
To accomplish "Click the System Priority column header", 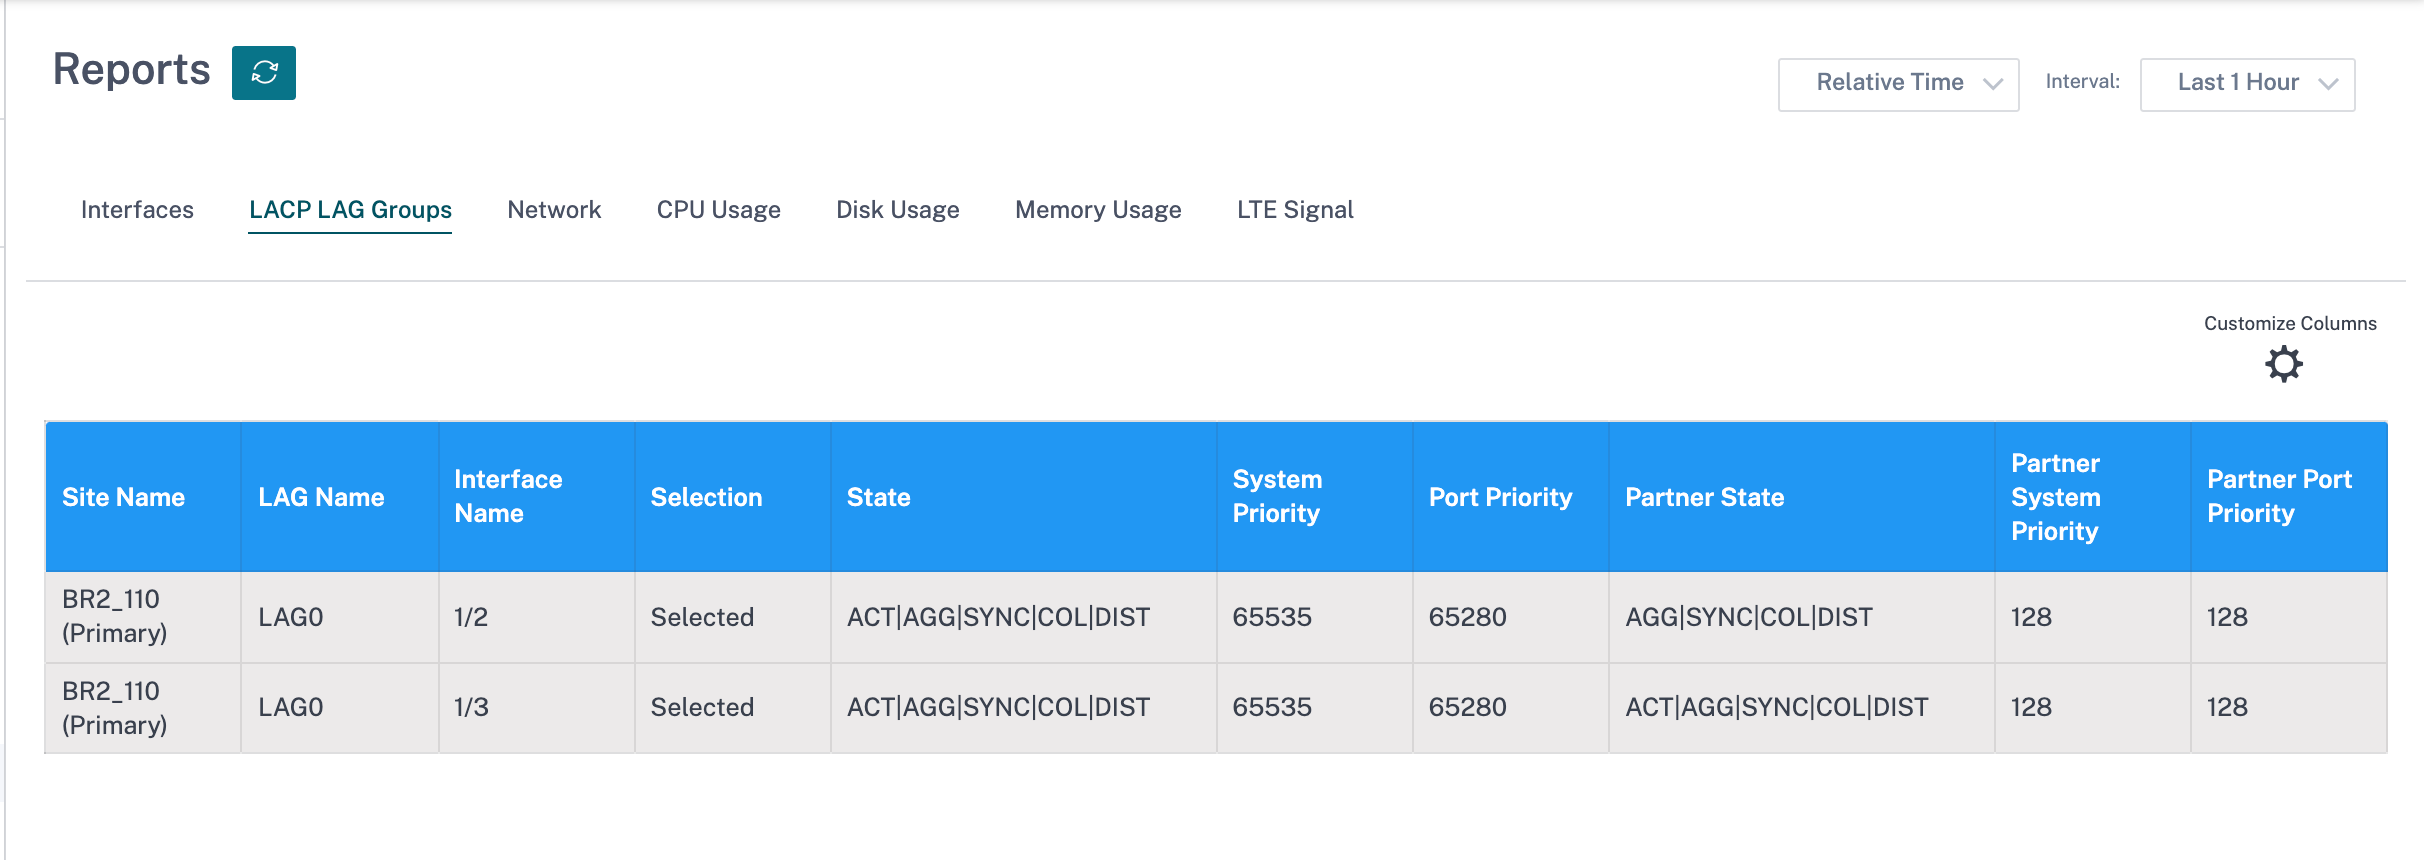I will 1314,497.
